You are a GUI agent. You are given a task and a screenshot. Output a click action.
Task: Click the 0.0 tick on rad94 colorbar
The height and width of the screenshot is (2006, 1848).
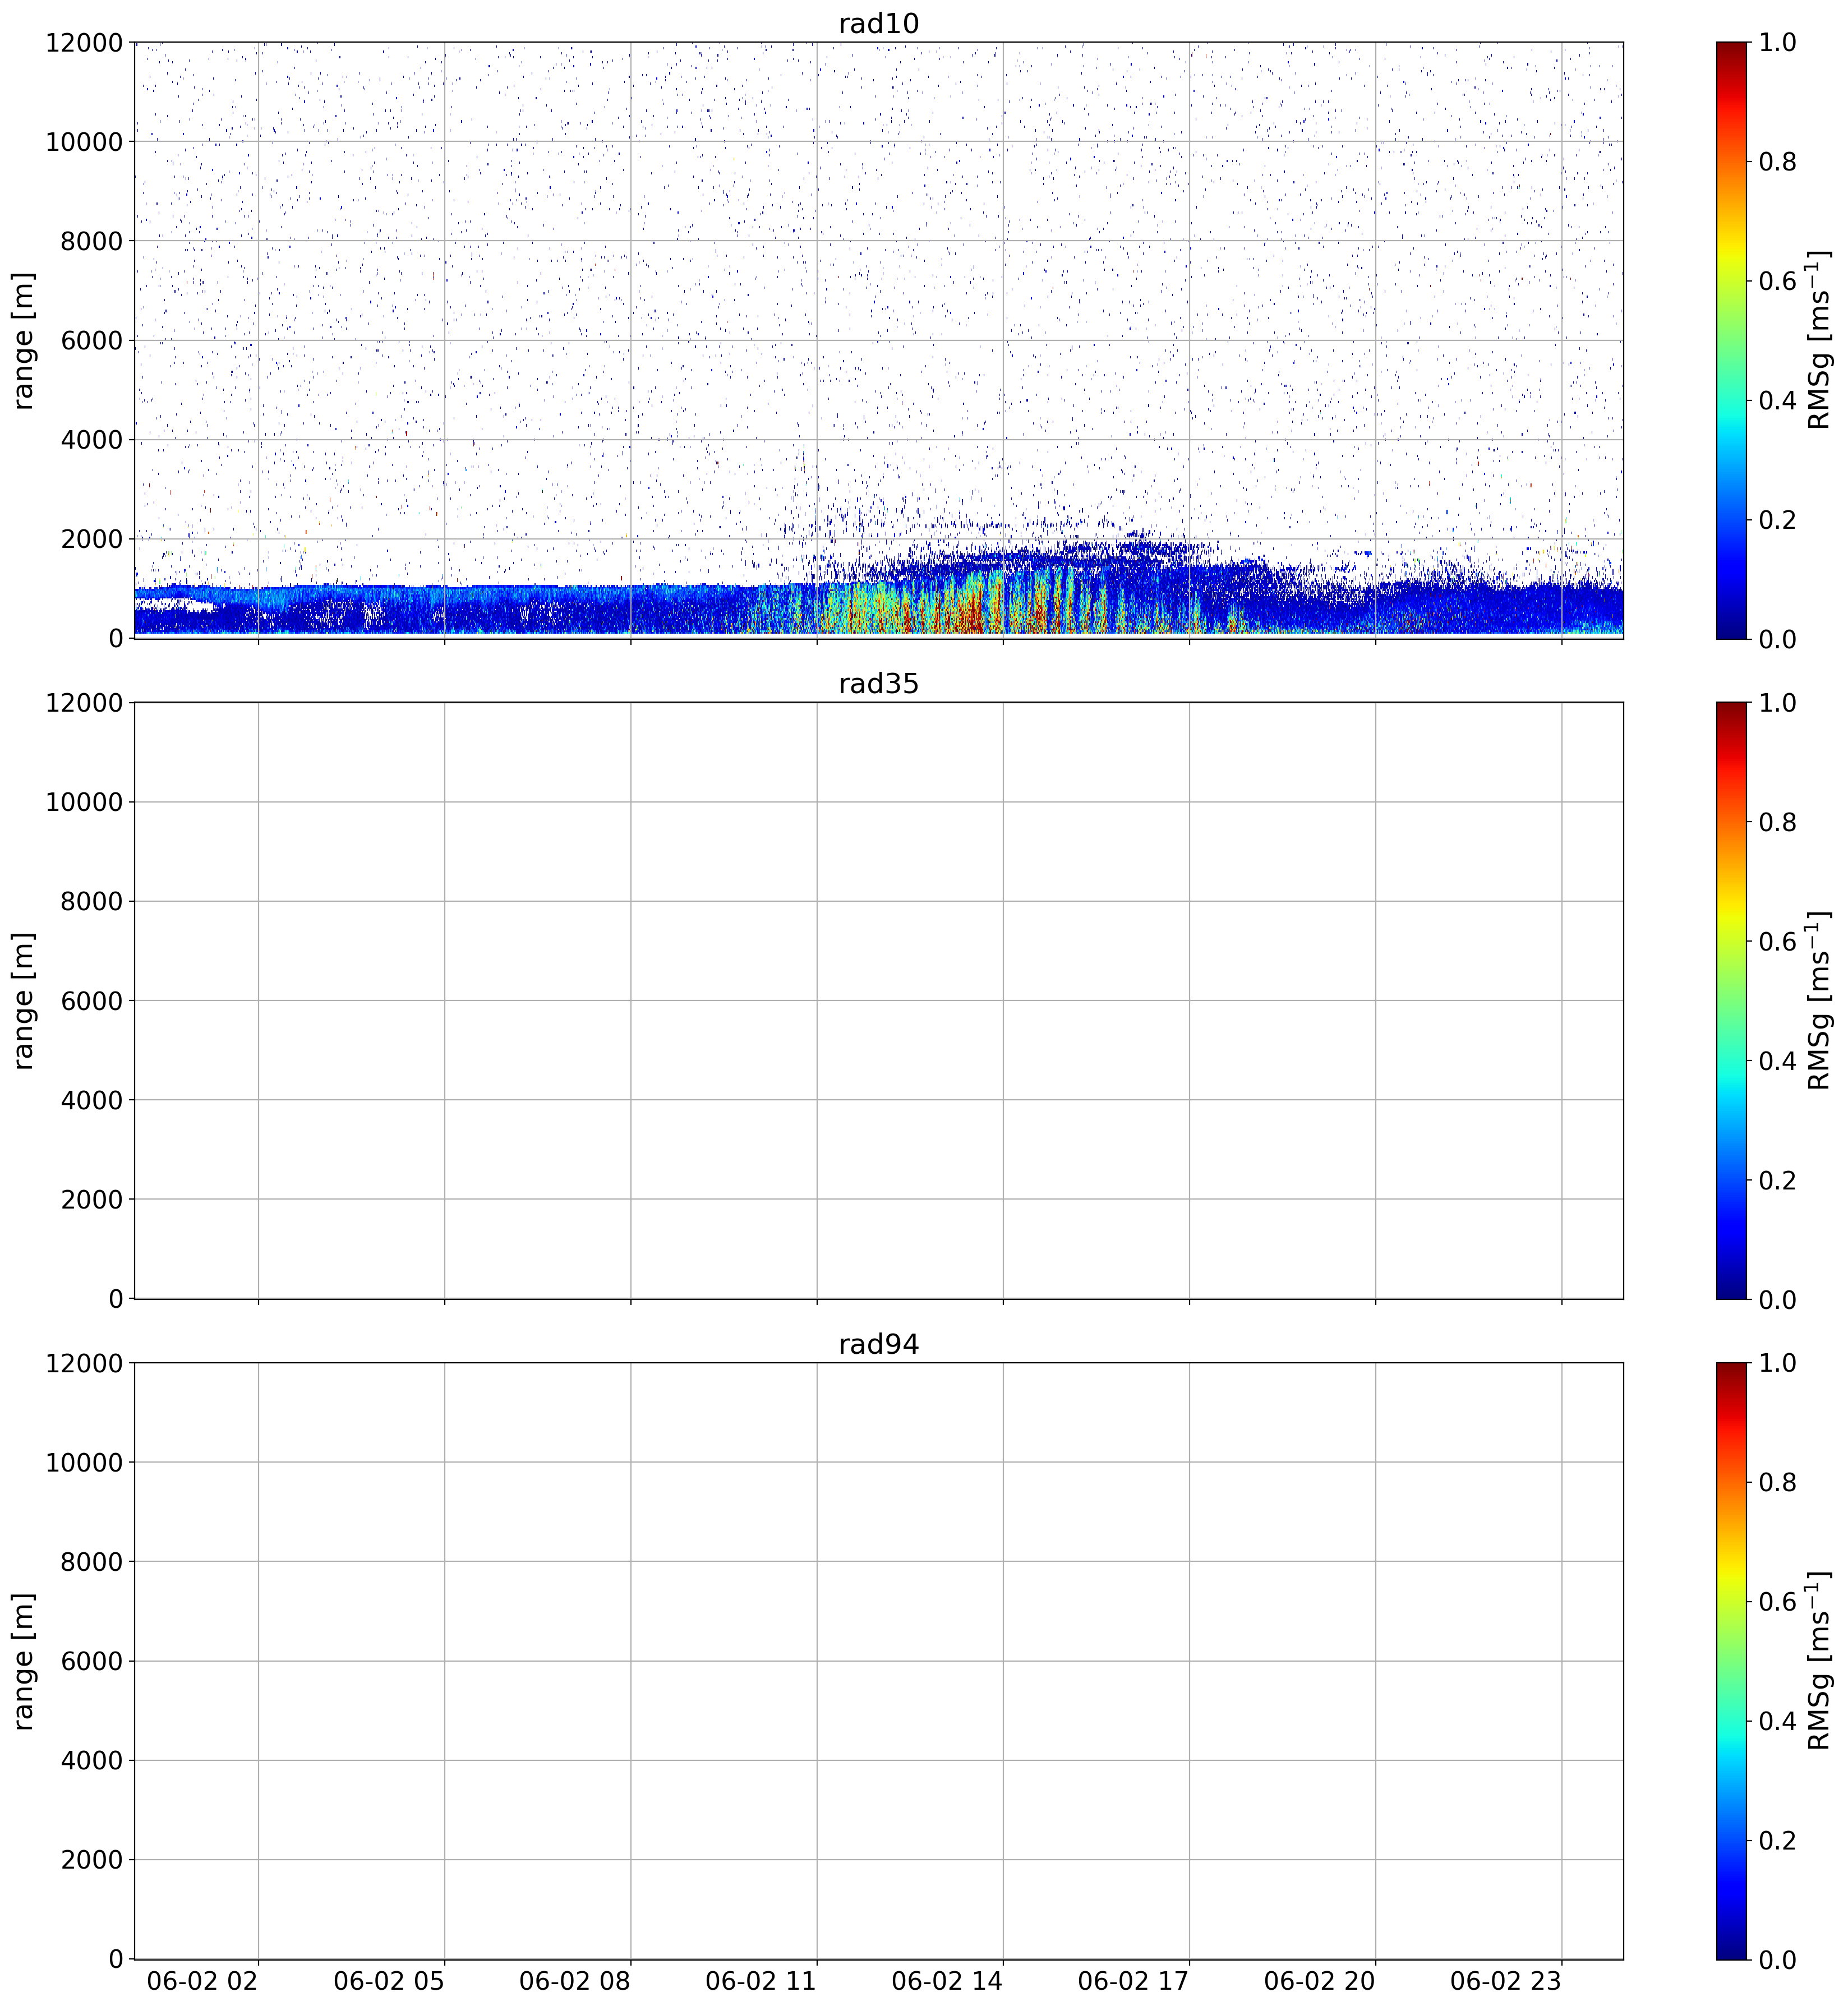1777,1960
